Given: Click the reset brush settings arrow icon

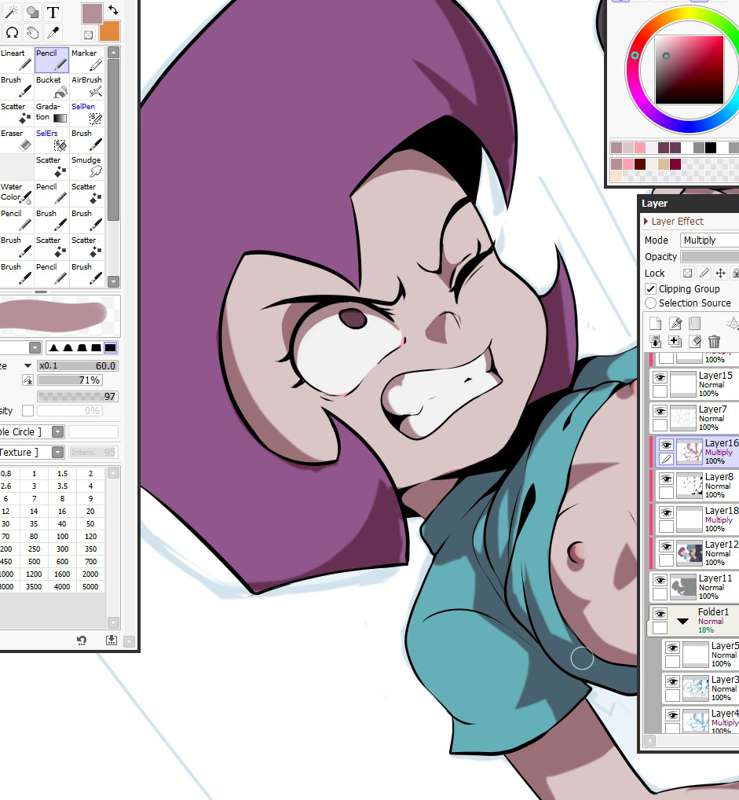Looking at the screenshot, I should tap(81, 640).
